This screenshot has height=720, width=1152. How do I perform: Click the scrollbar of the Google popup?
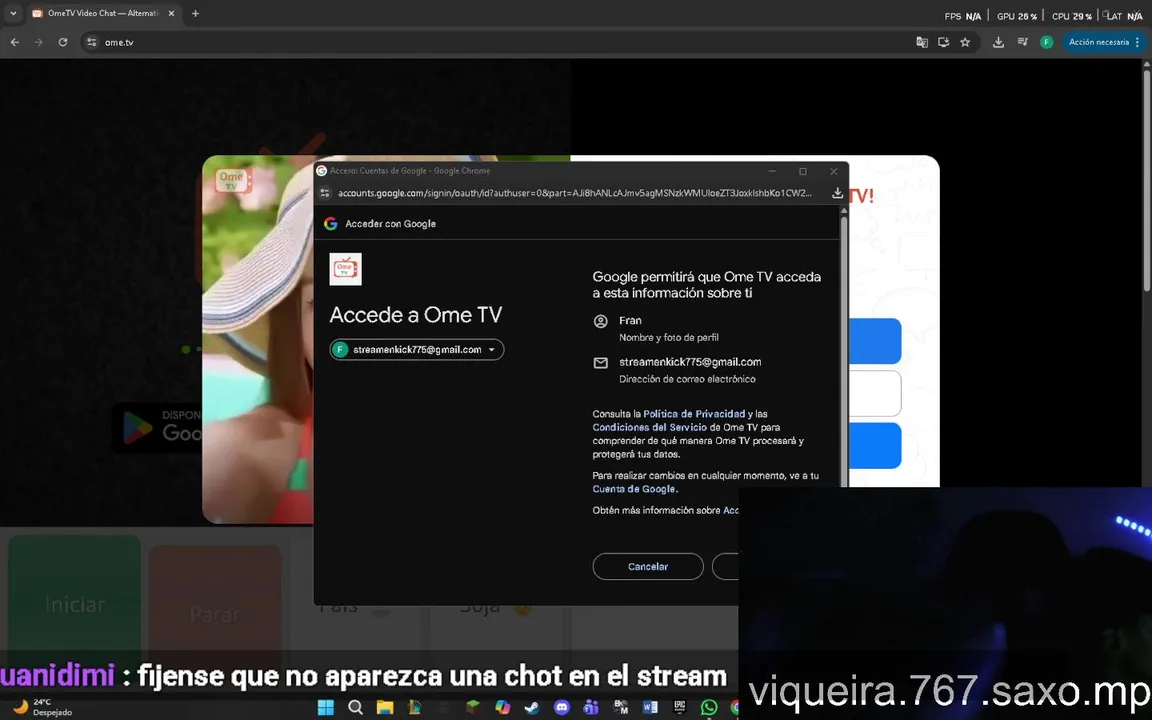click(843, 353)
